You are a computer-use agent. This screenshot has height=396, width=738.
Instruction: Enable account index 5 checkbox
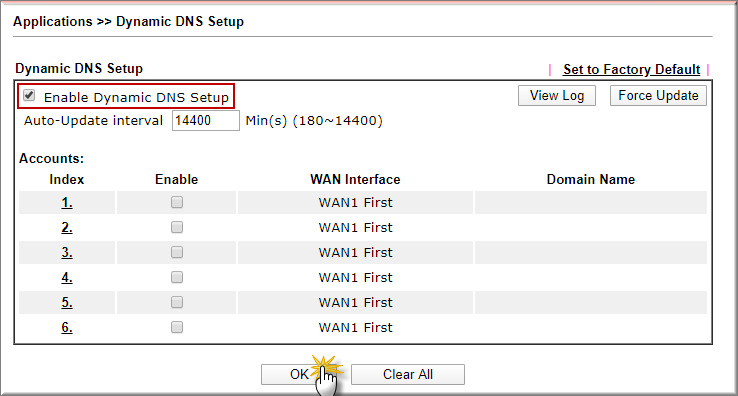tap(177, 302)
